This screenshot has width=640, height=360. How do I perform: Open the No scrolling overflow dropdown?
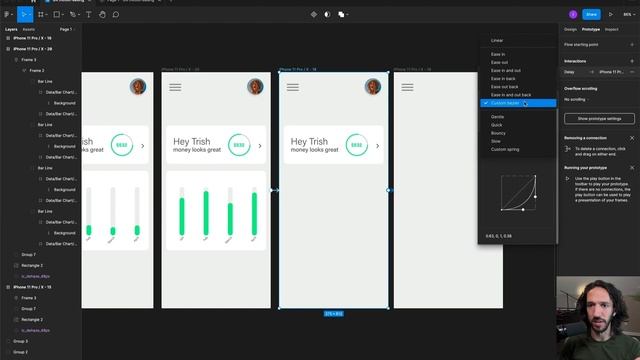576,100
